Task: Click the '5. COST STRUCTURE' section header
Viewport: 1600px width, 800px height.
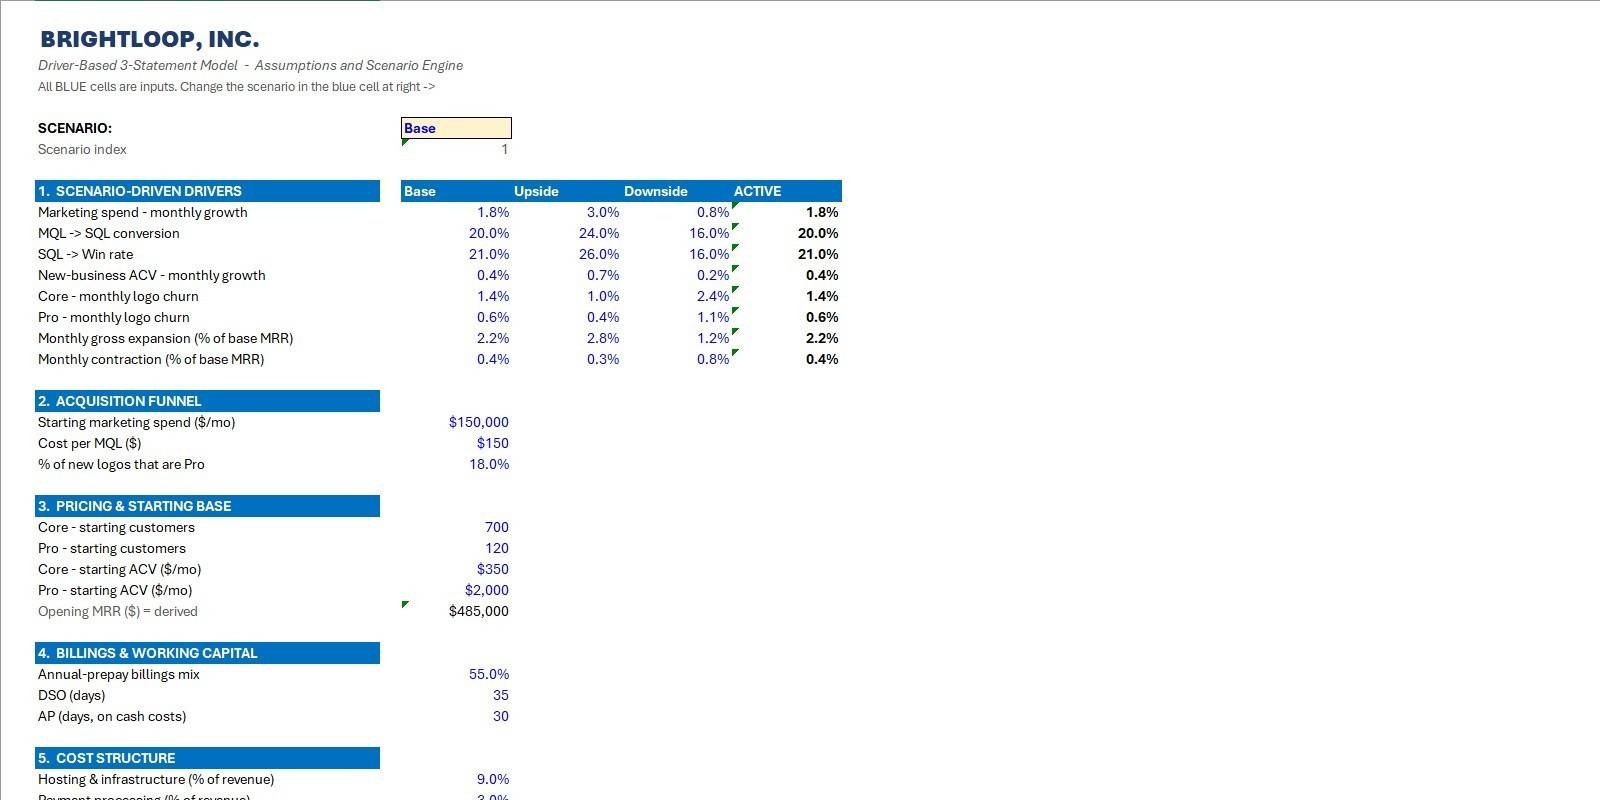Action: (x=207, y=758)
